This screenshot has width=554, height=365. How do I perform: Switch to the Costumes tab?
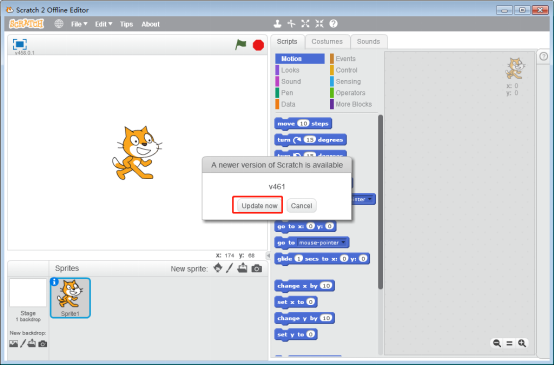[327, 42]
